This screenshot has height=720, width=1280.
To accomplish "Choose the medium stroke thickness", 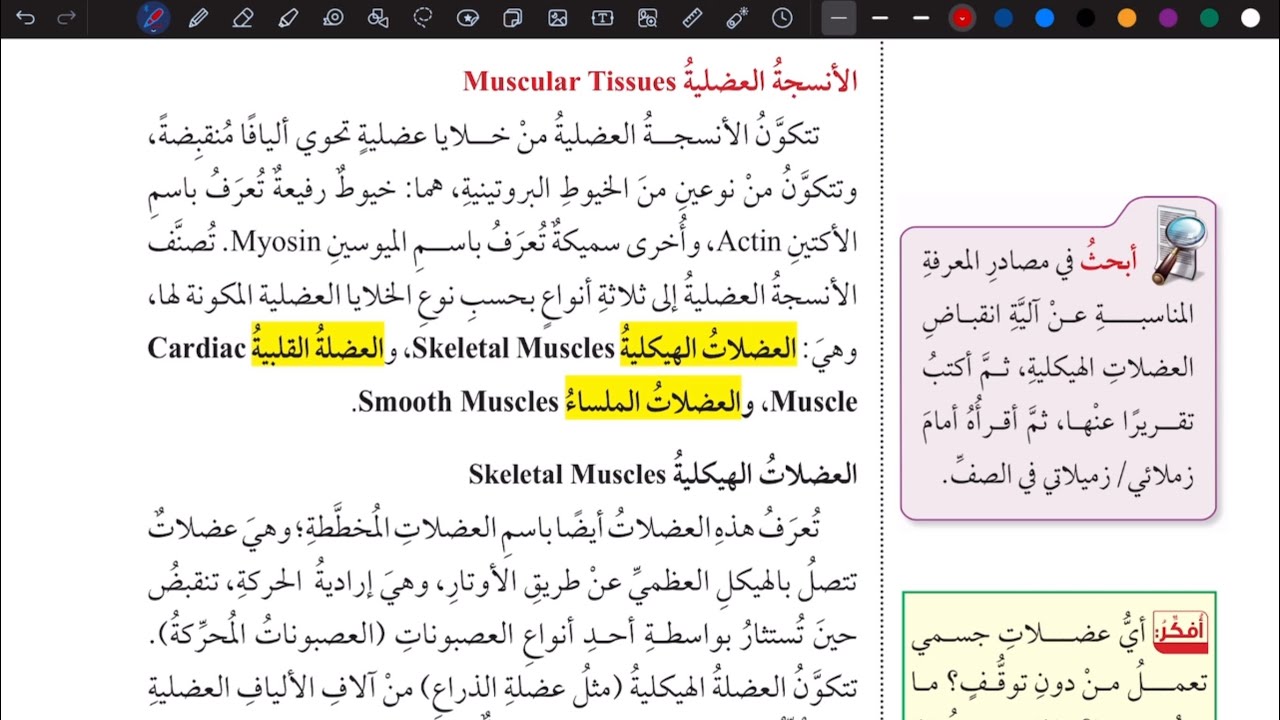I will [x=880, y=18].
